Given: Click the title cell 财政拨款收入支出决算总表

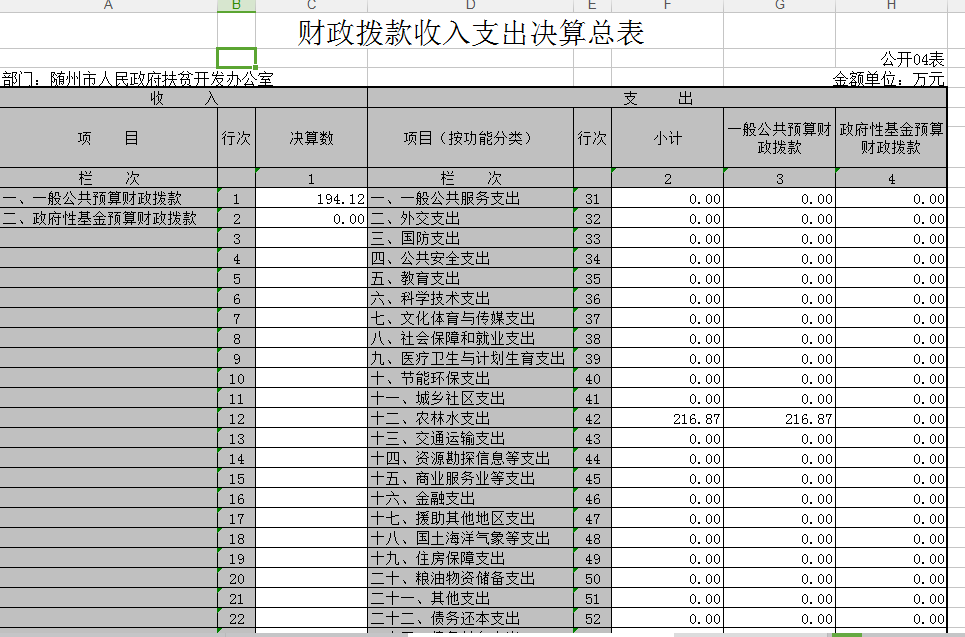Looking at the screenshot, I should (x=471, y=33).
